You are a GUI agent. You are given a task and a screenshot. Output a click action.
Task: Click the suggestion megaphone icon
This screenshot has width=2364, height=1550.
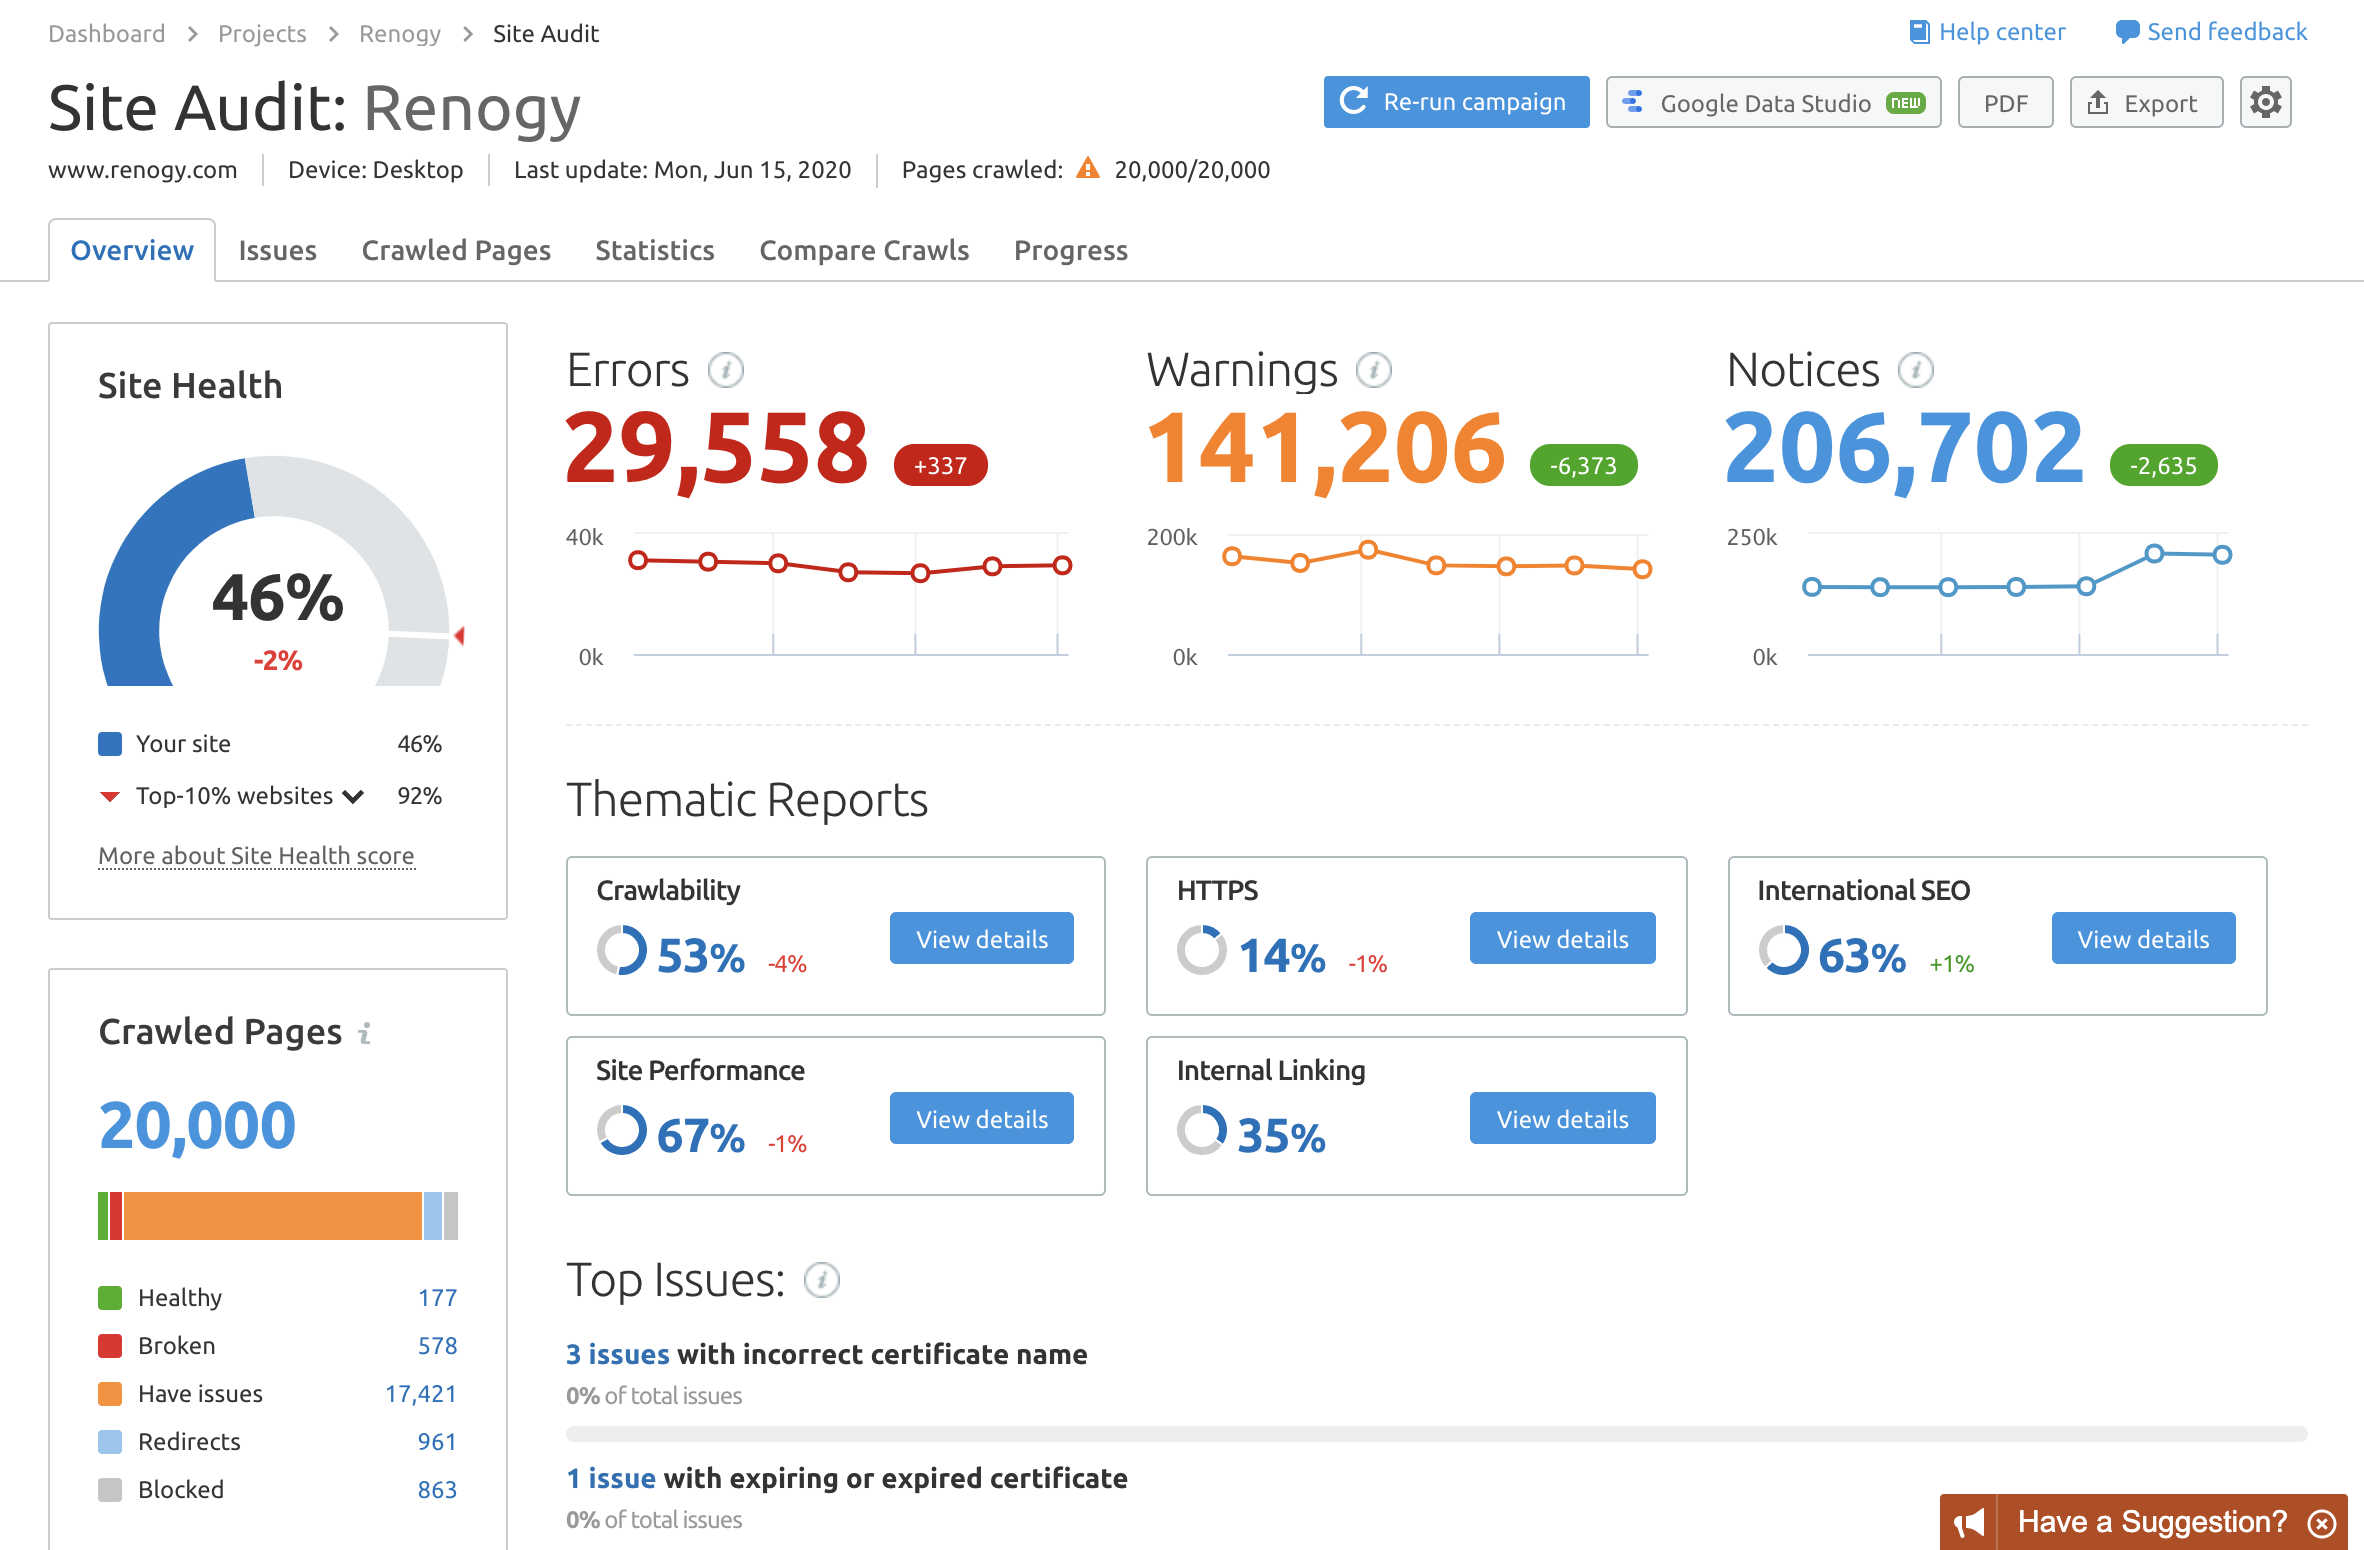point(1969,1523)
